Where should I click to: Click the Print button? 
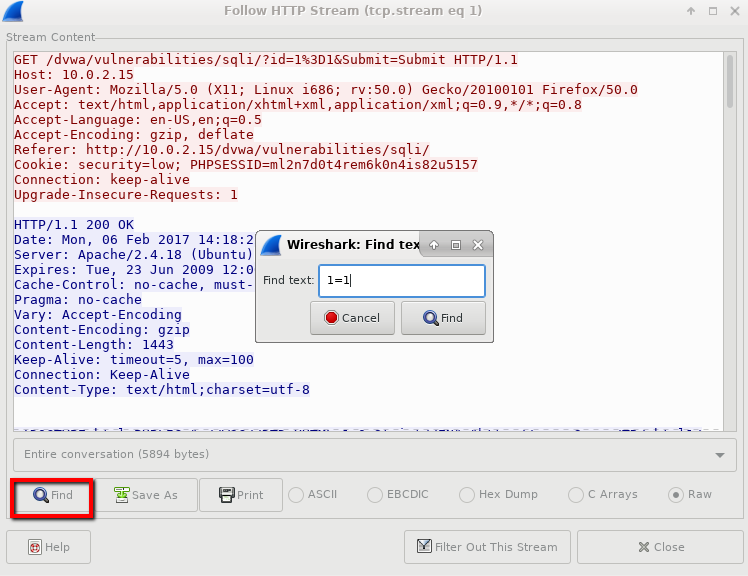pyautogui.click(x=241, y=495)
